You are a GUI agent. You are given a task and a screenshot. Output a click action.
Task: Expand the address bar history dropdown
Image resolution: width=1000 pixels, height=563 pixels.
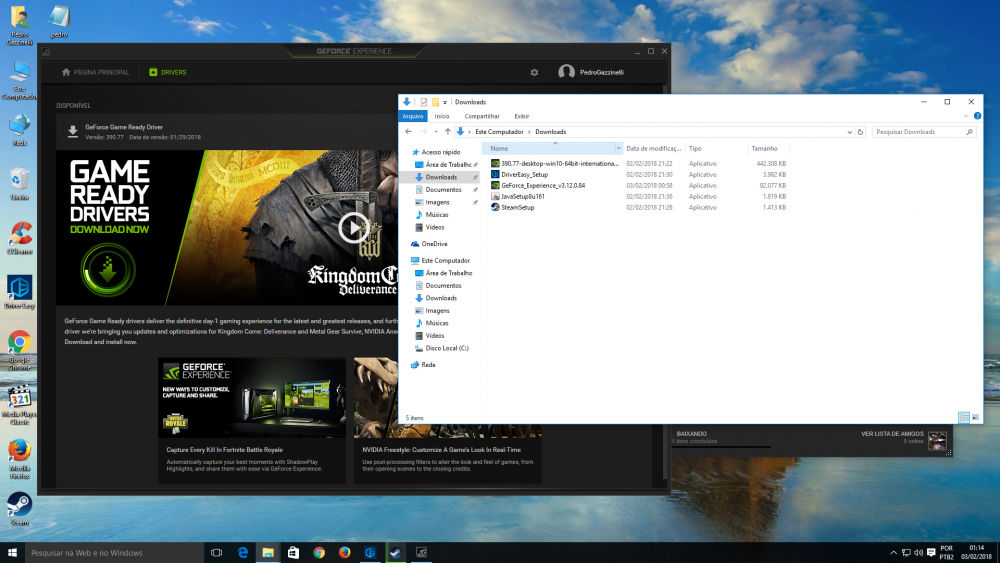click(x=849, y=132)
